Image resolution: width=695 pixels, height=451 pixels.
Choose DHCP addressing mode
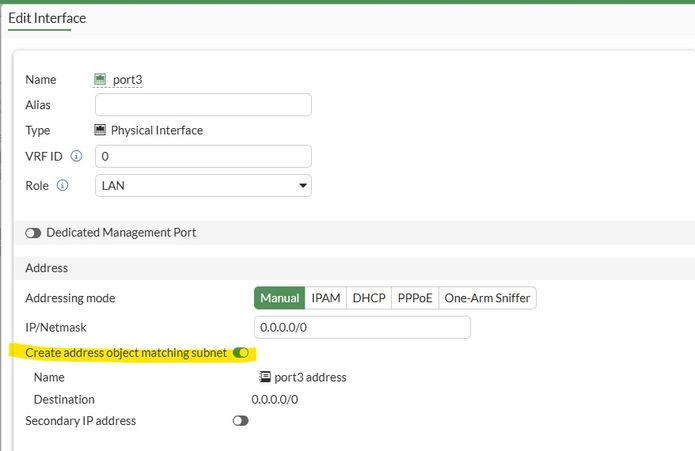pos(370,298)
